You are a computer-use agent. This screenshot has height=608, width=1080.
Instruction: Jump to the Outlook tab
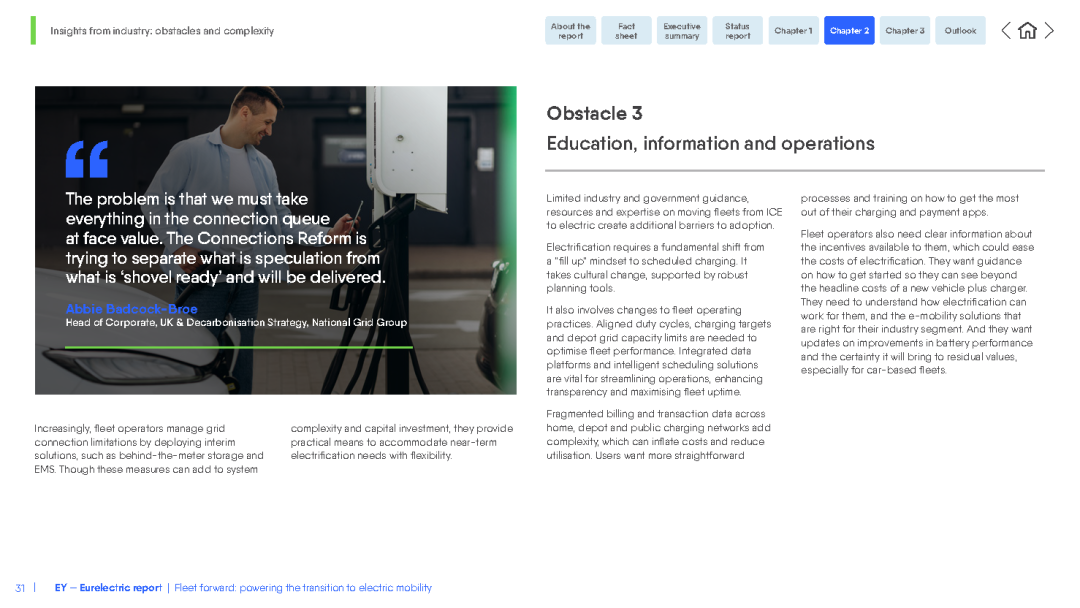coord(960,30)
